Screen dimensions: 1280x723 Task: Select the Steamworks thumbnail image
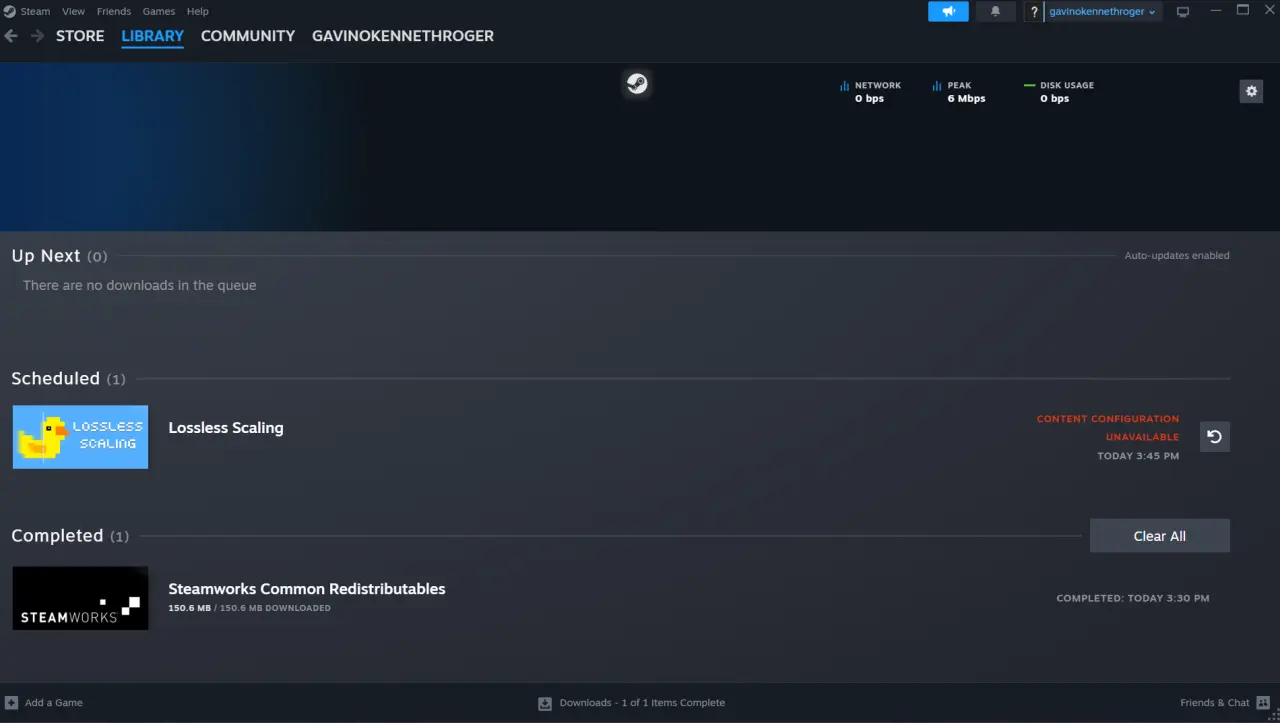pos(80,598)
